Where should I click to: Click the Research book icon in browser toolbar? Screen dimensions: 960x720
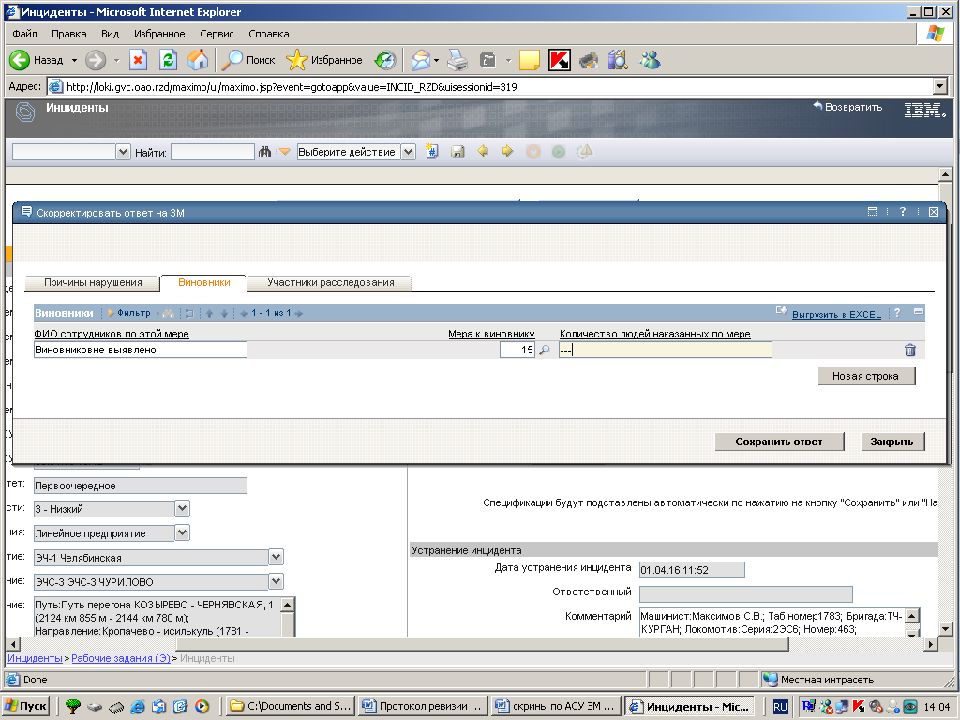tap(618, 60)
